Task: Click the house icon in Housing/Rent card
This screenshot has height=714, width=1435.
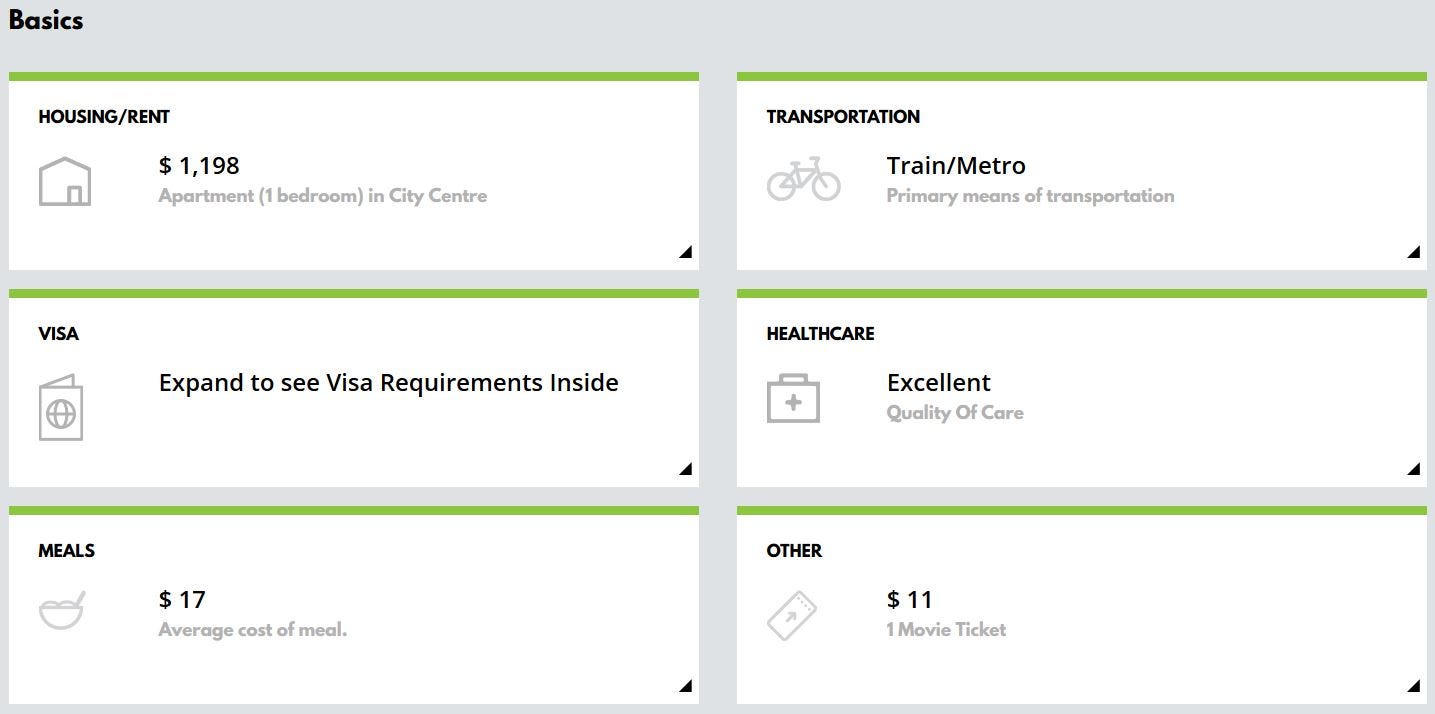Action: click(65, 182)
